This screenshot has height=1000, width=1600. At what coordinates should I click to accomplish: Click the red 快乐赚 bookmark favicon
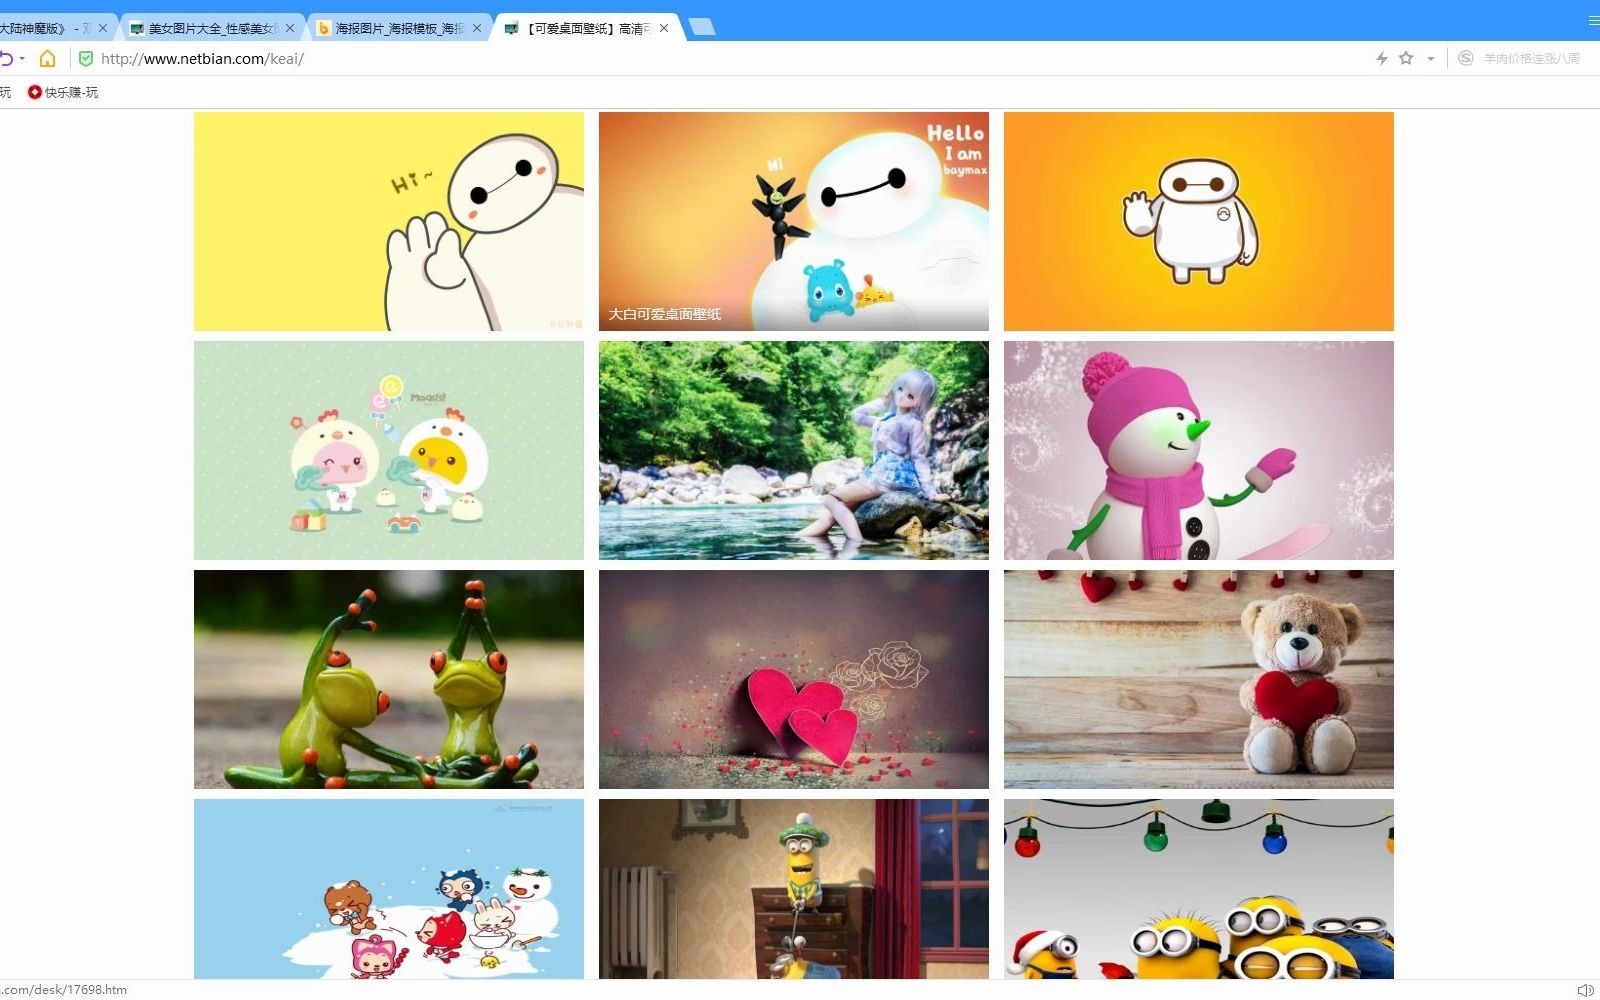(x=35, y=92)
